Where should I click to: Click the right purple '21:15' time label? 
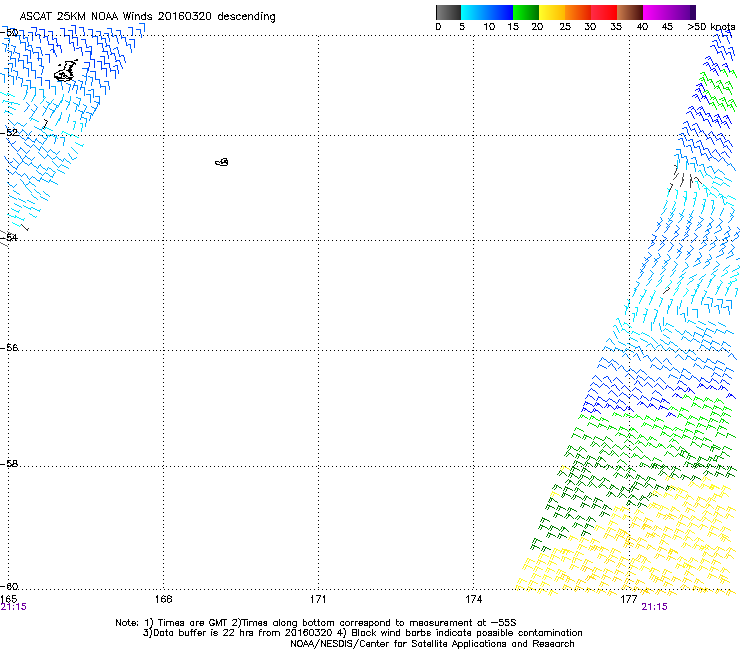(654, 607)
